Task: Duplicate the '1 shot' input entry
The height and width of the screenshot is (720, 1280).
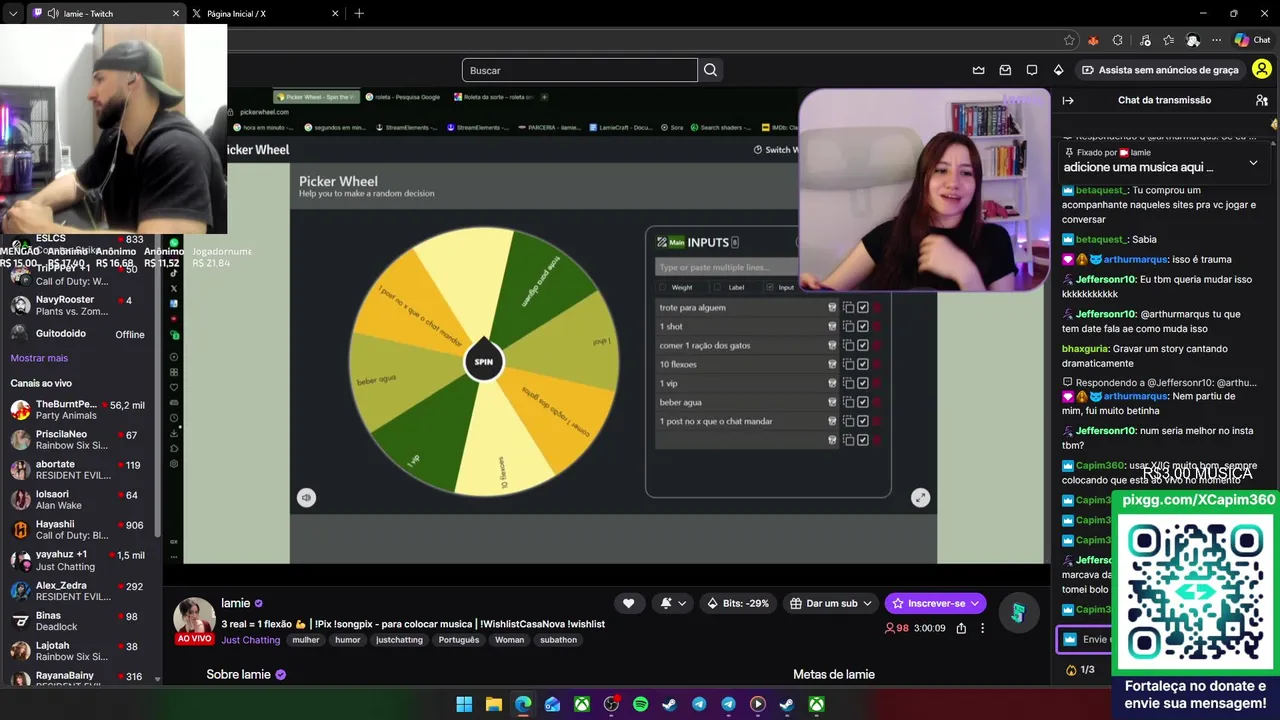Action: coord(848,326)
